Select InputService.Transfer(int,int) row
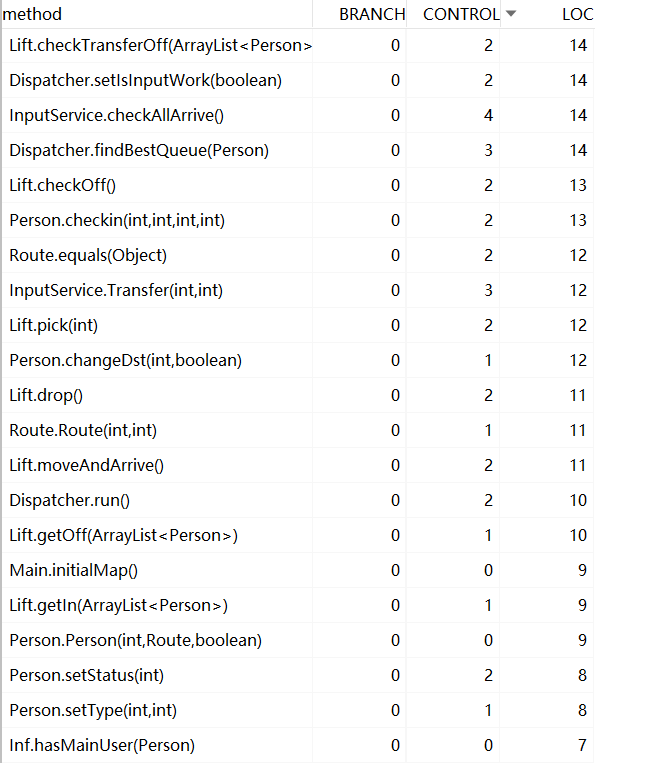 298,291
